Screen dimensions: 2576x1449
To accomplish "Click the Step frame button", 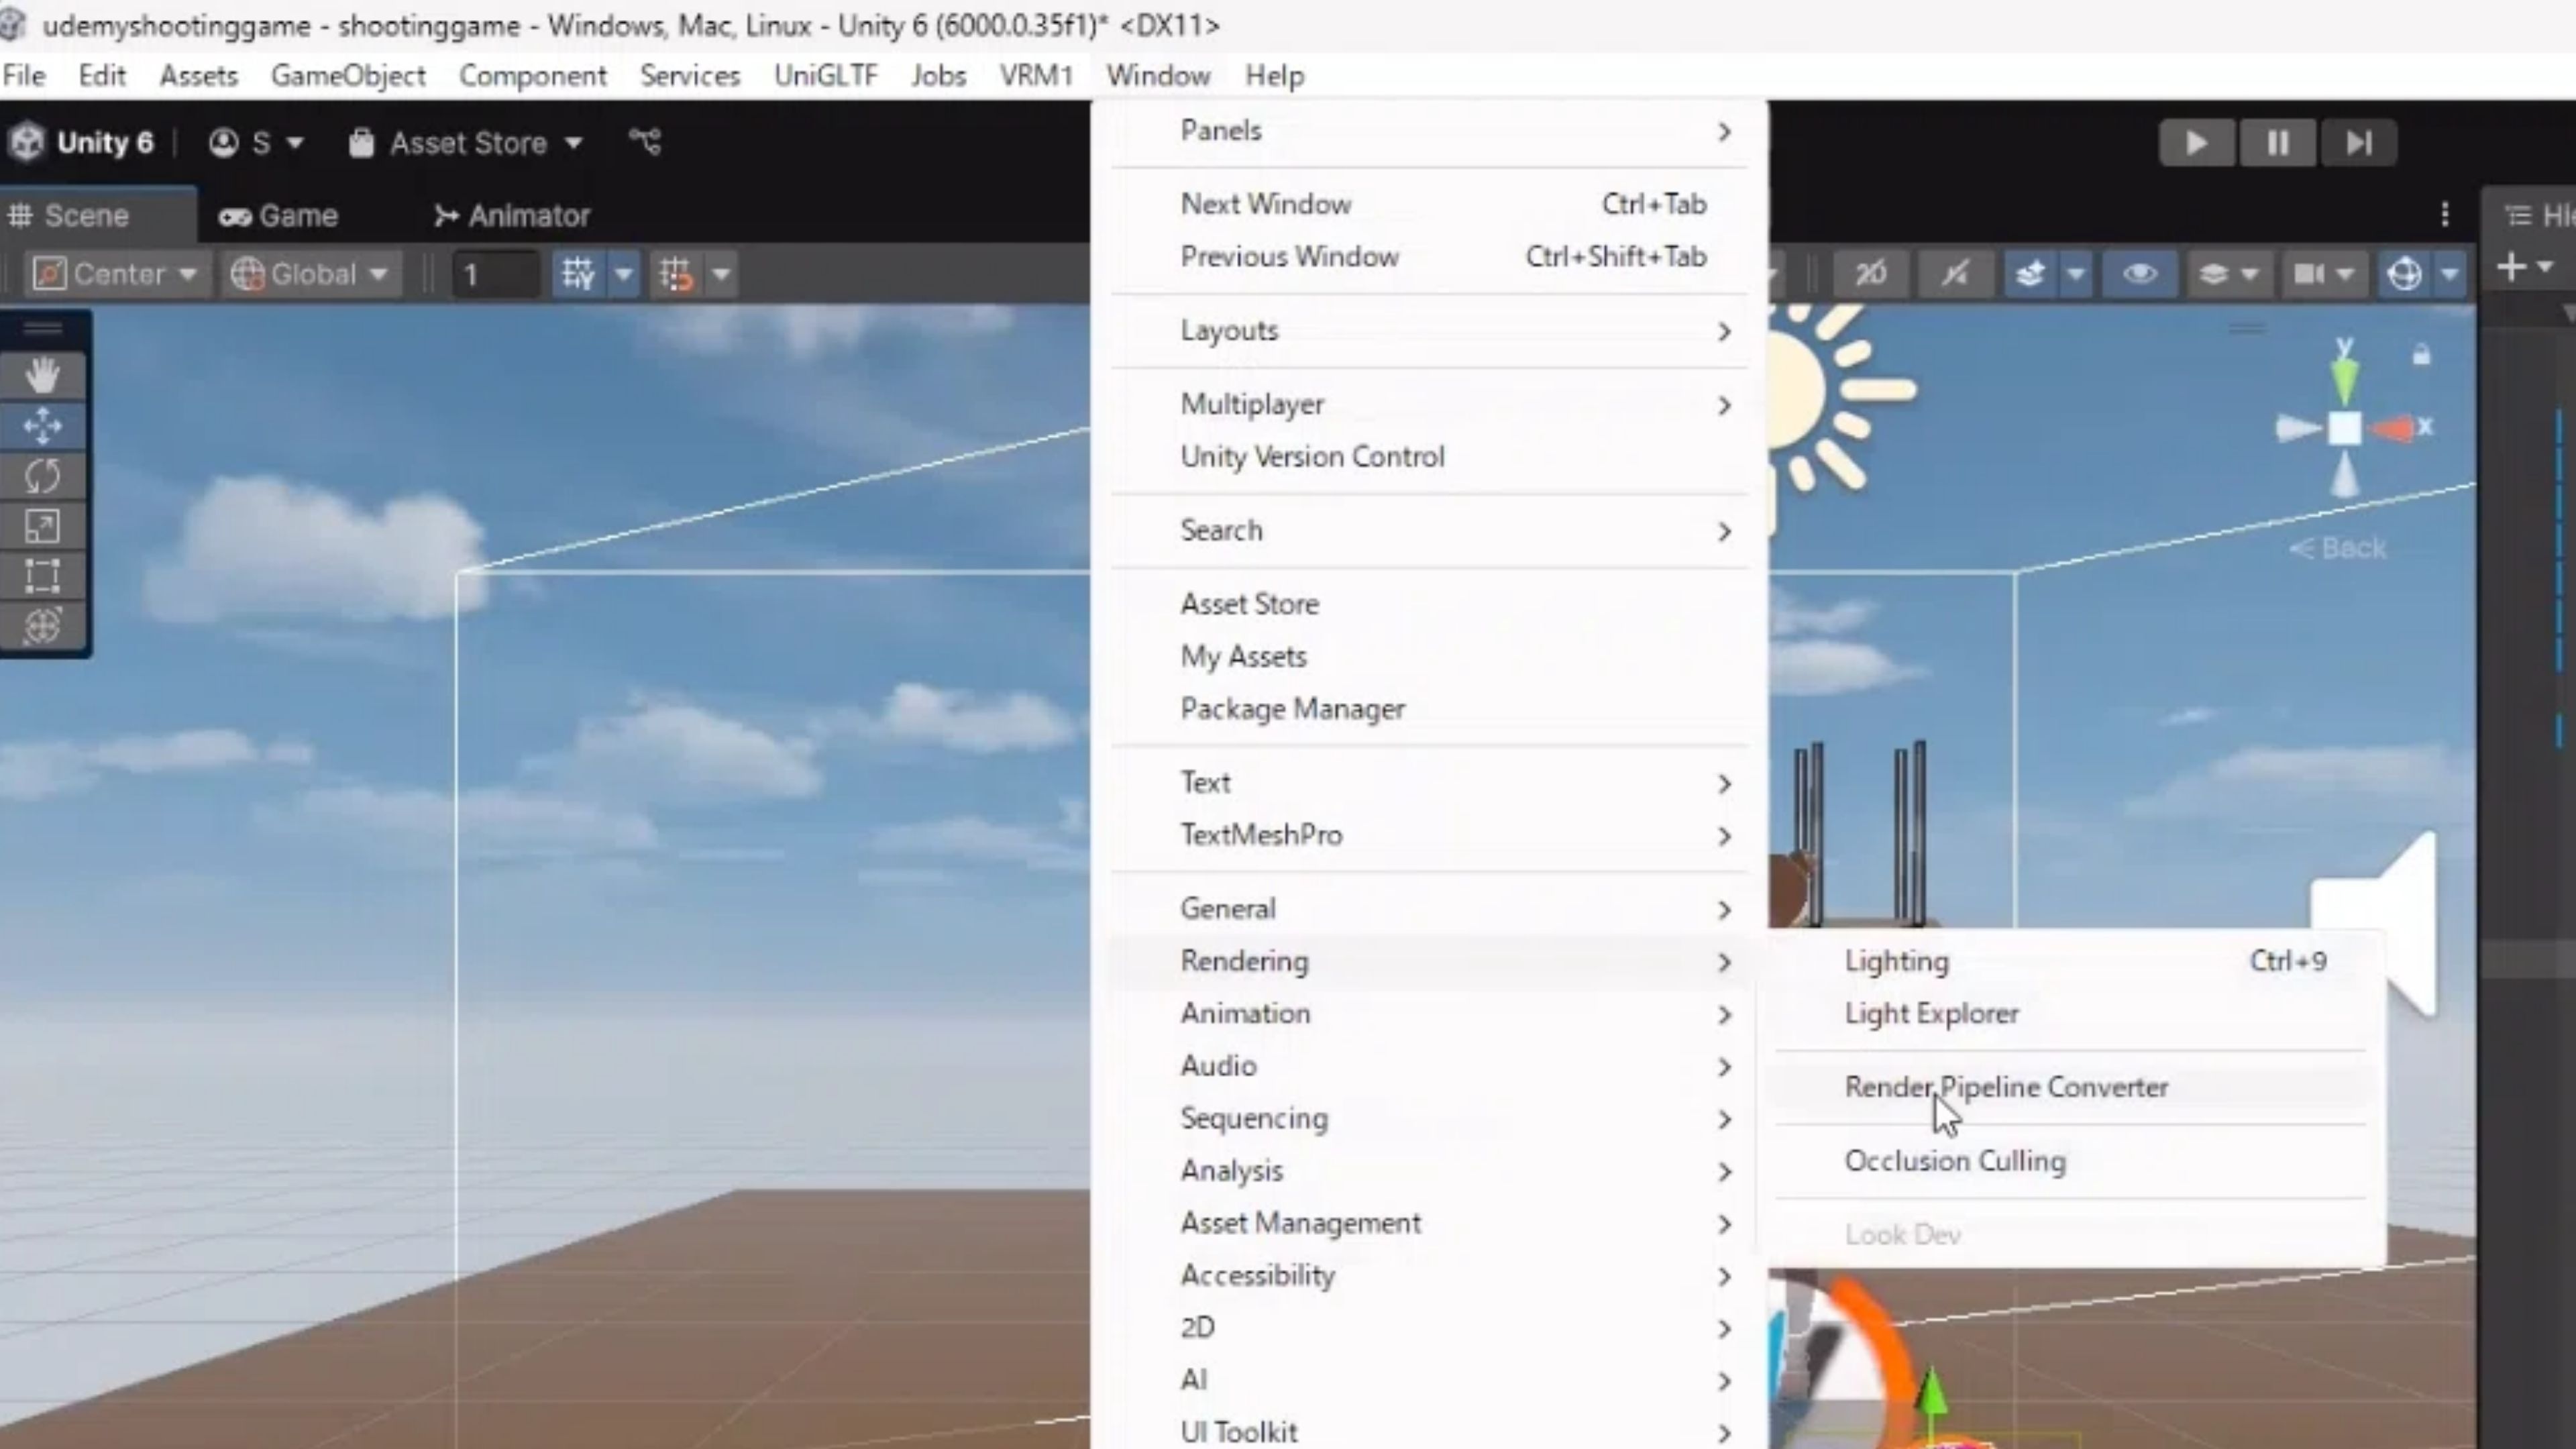I will pos(2358,143).
